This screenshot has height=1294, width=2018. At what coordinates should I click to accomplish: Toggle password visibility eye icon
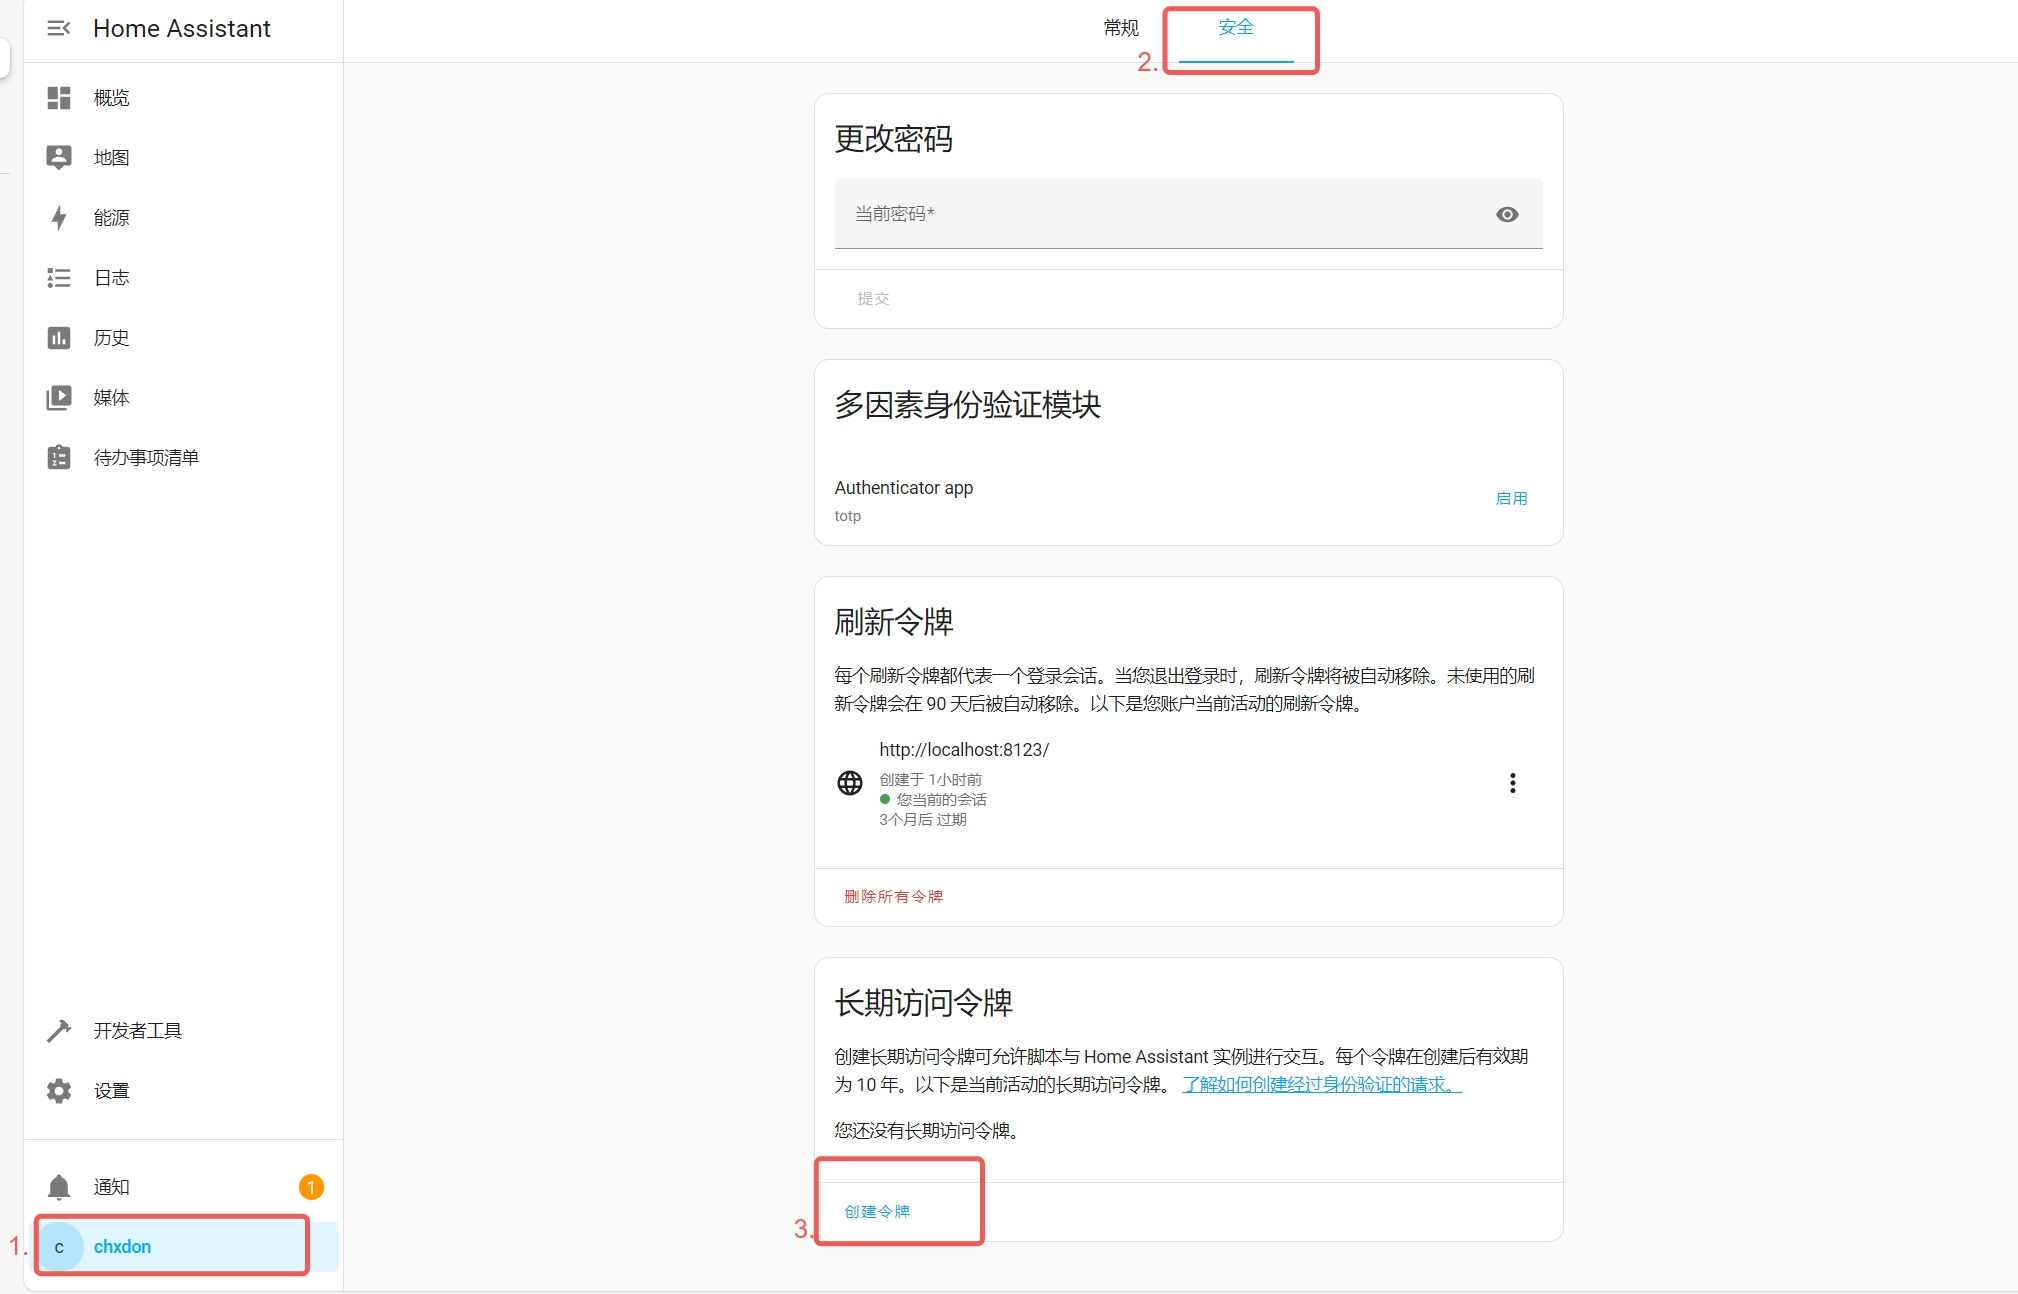tap(1507, 215)
